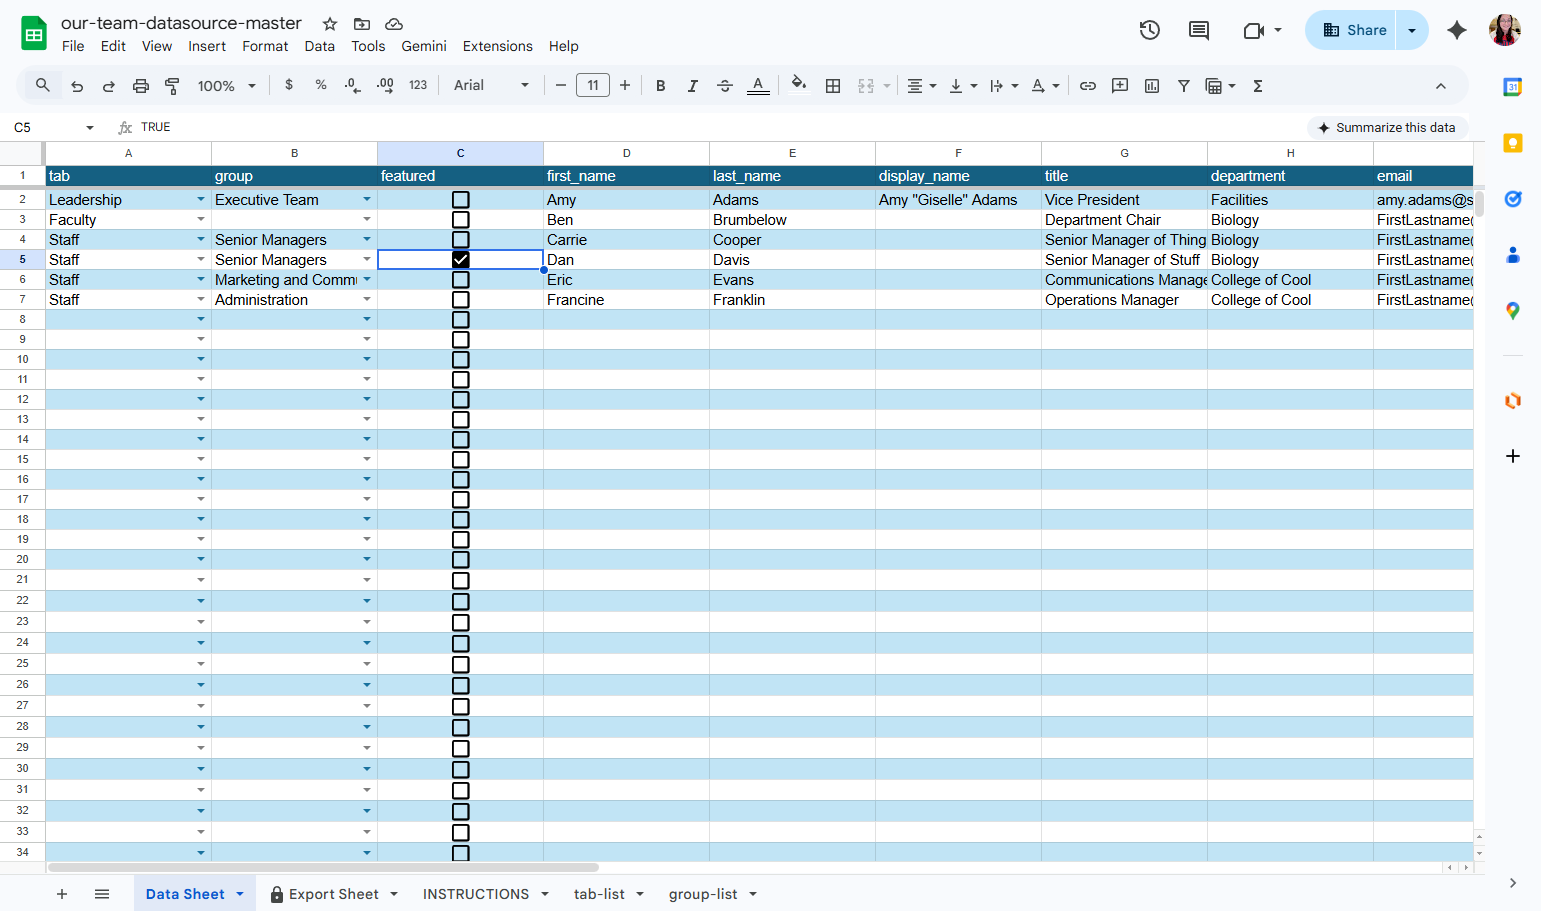Switch to the Export Sheet tab
This screenshot has width=1541, height=911.
334,894
